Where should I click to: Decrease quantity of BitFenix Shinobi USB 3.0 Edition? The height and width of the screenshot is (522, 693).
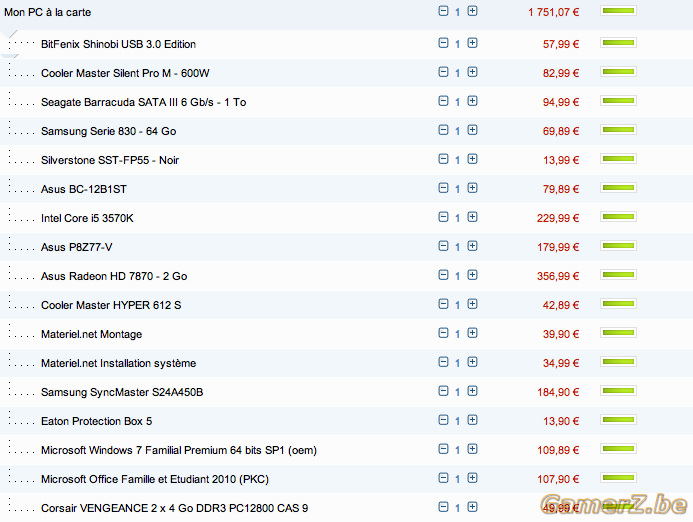tap(443, 43)
